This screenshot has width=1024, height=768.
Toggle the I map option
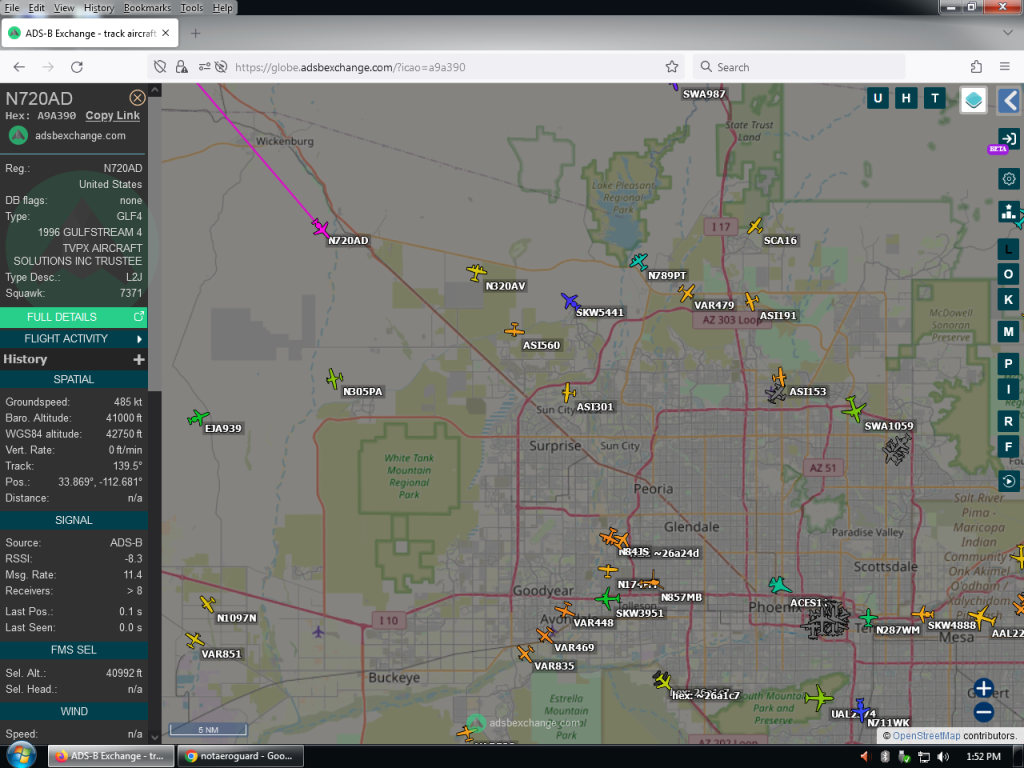click(1008, 389)
